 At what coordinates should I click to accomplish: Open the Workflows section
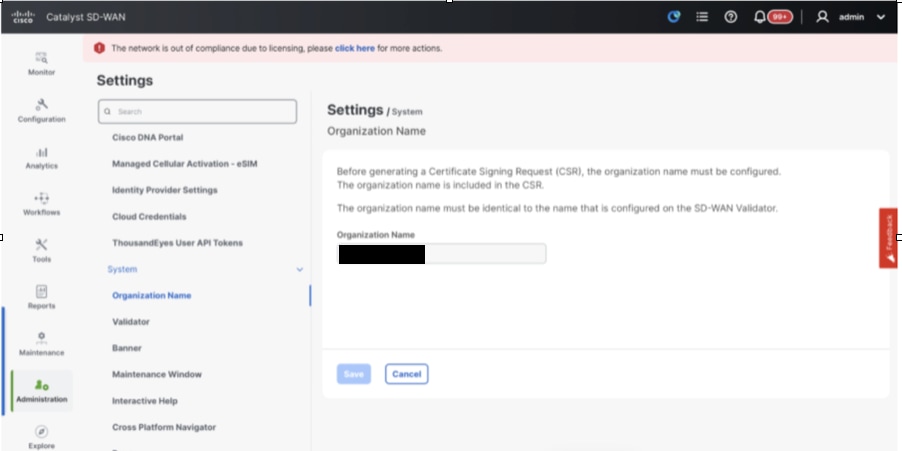42,203
